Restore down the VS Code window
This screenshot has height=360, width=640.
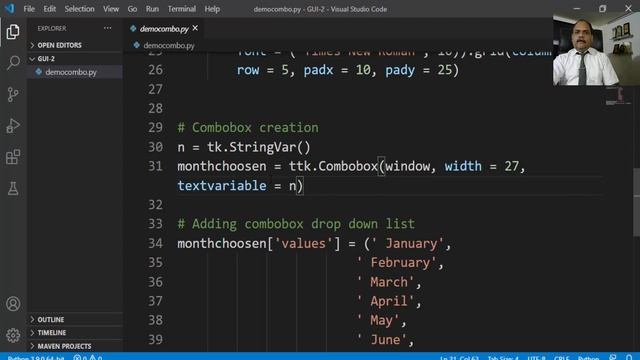point(602,9)
